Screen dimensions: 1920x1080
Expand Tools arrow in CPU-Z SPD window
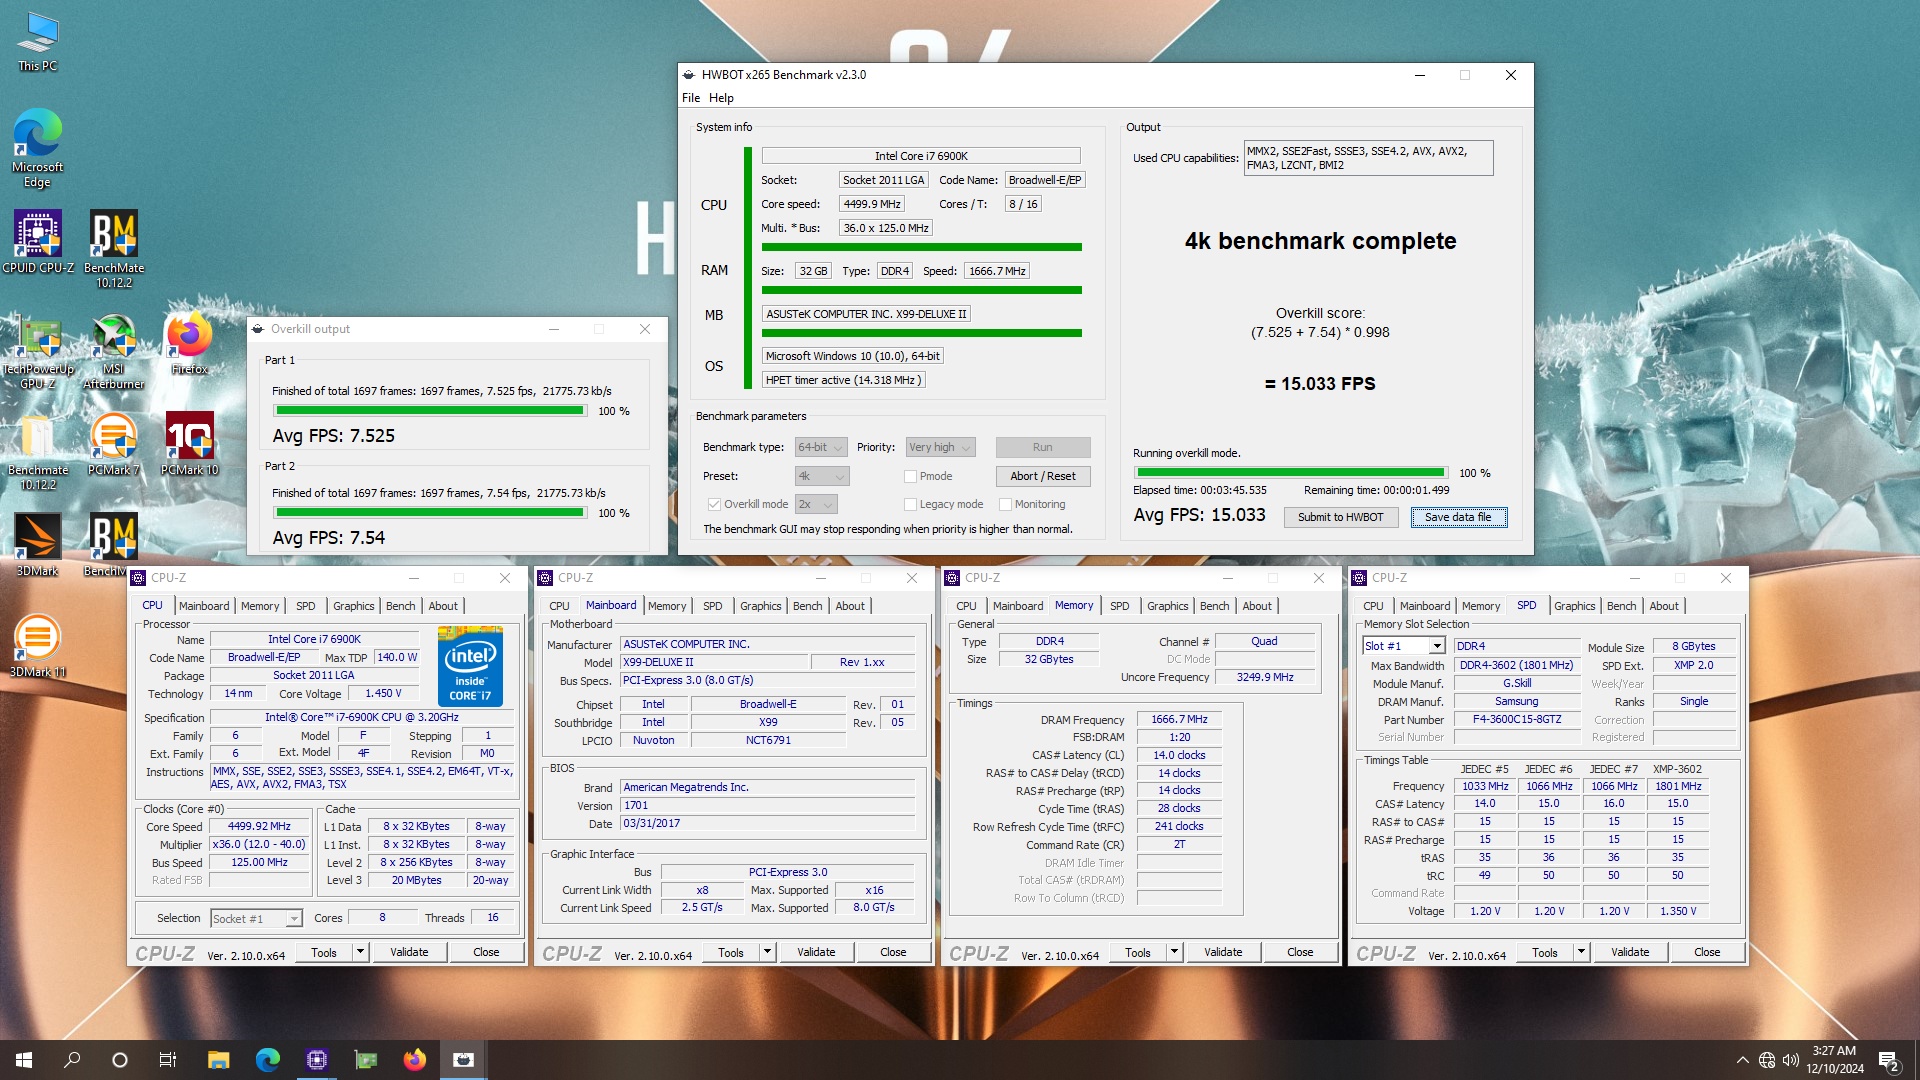(1581, 952)
